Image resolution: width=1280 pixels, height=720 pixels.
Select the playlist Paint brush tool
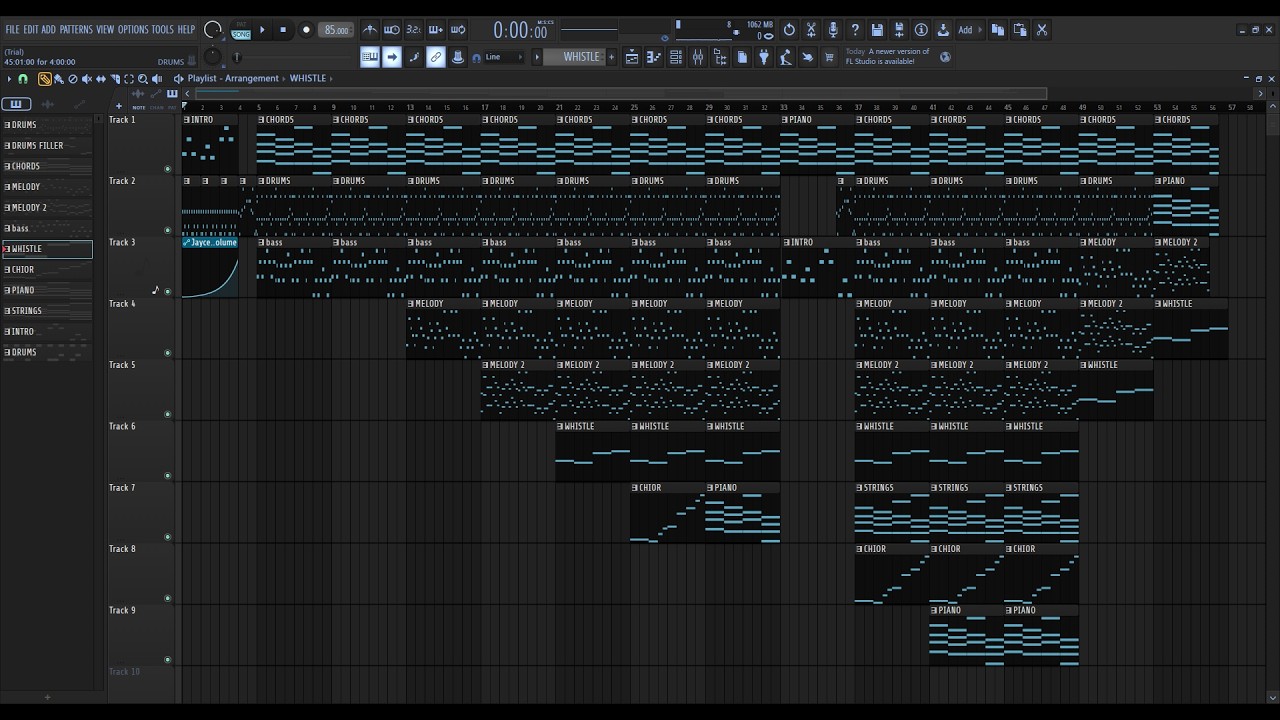click(59, 78)
